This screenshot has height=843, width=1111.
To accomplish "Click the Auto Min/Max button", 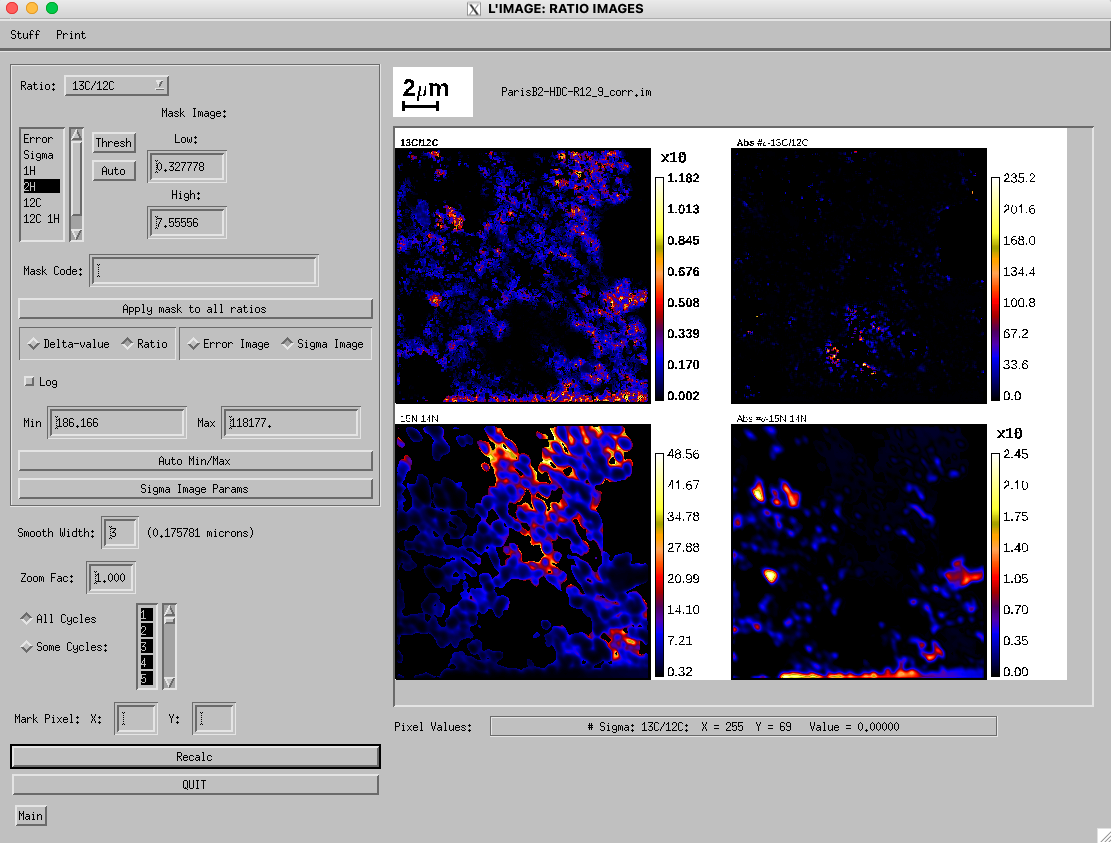I will click(195, 461).
